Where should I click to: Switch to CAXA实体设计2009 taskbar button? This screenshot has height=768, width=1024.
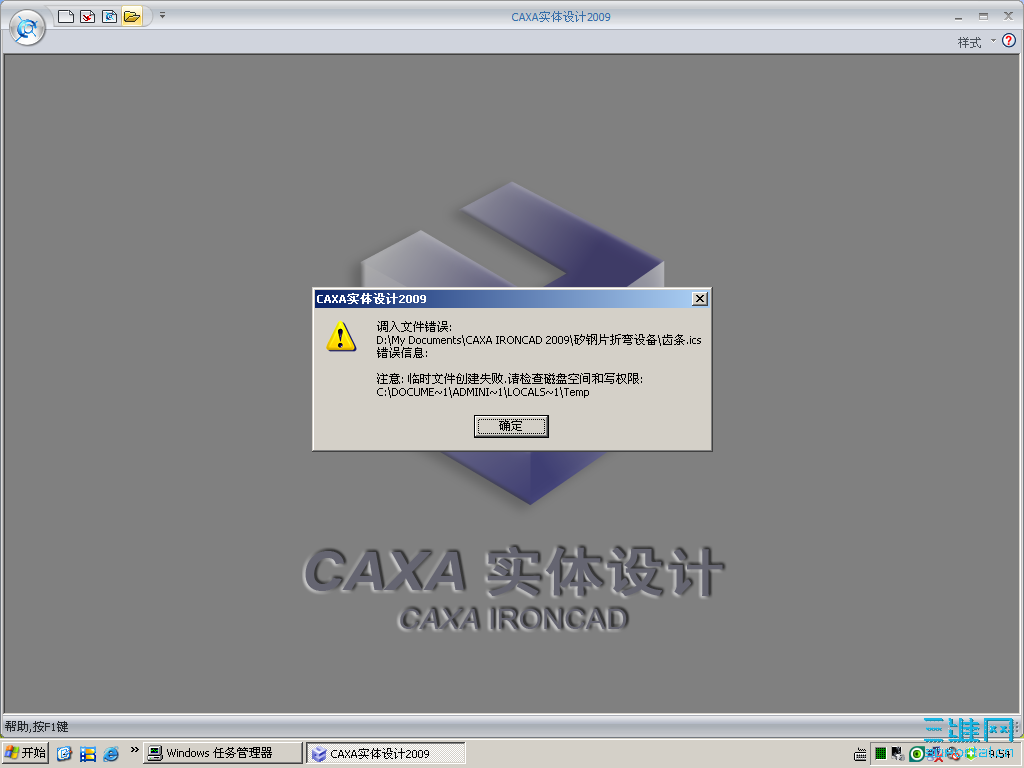pos(386,754)
